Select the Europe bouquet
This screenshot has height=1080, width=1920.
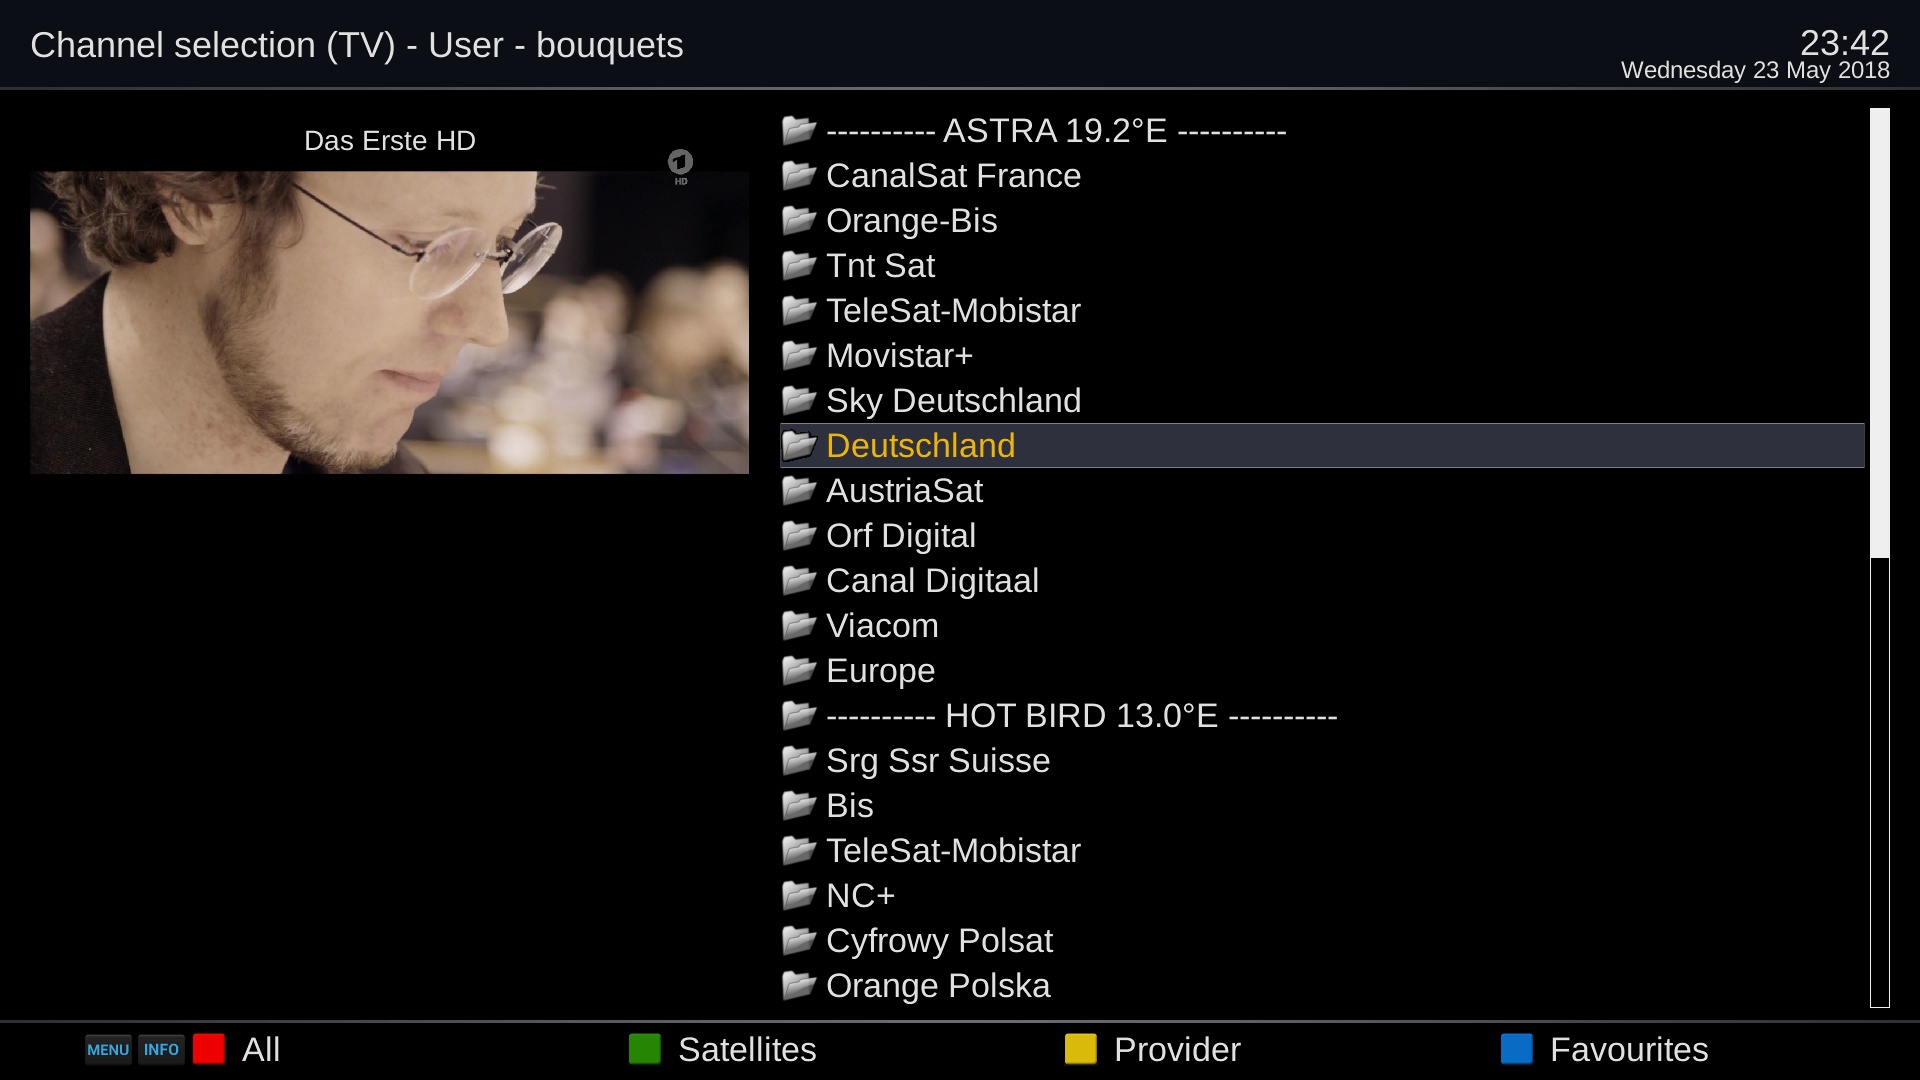click(1322, 670)
